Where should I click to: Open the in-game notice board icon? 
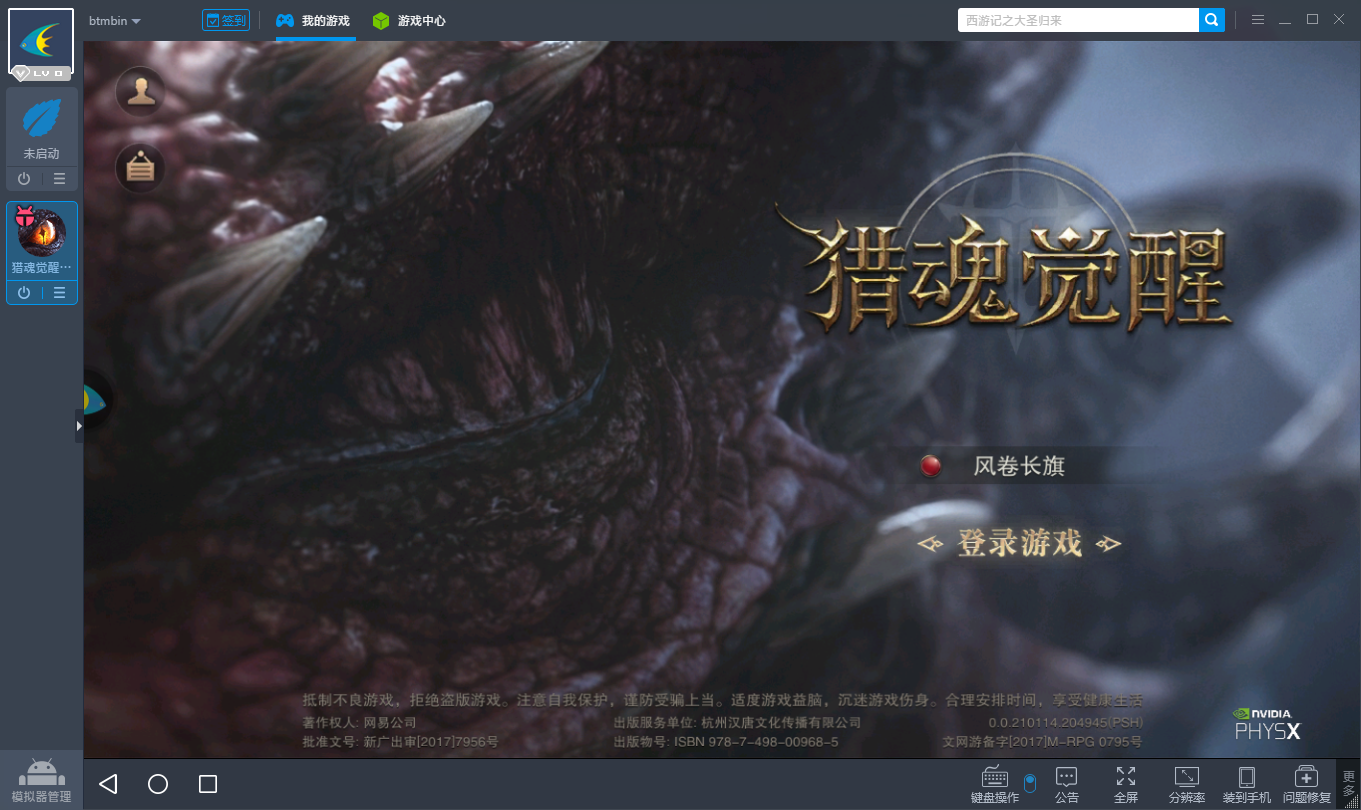pyautogui.click(x=141, y=168)
